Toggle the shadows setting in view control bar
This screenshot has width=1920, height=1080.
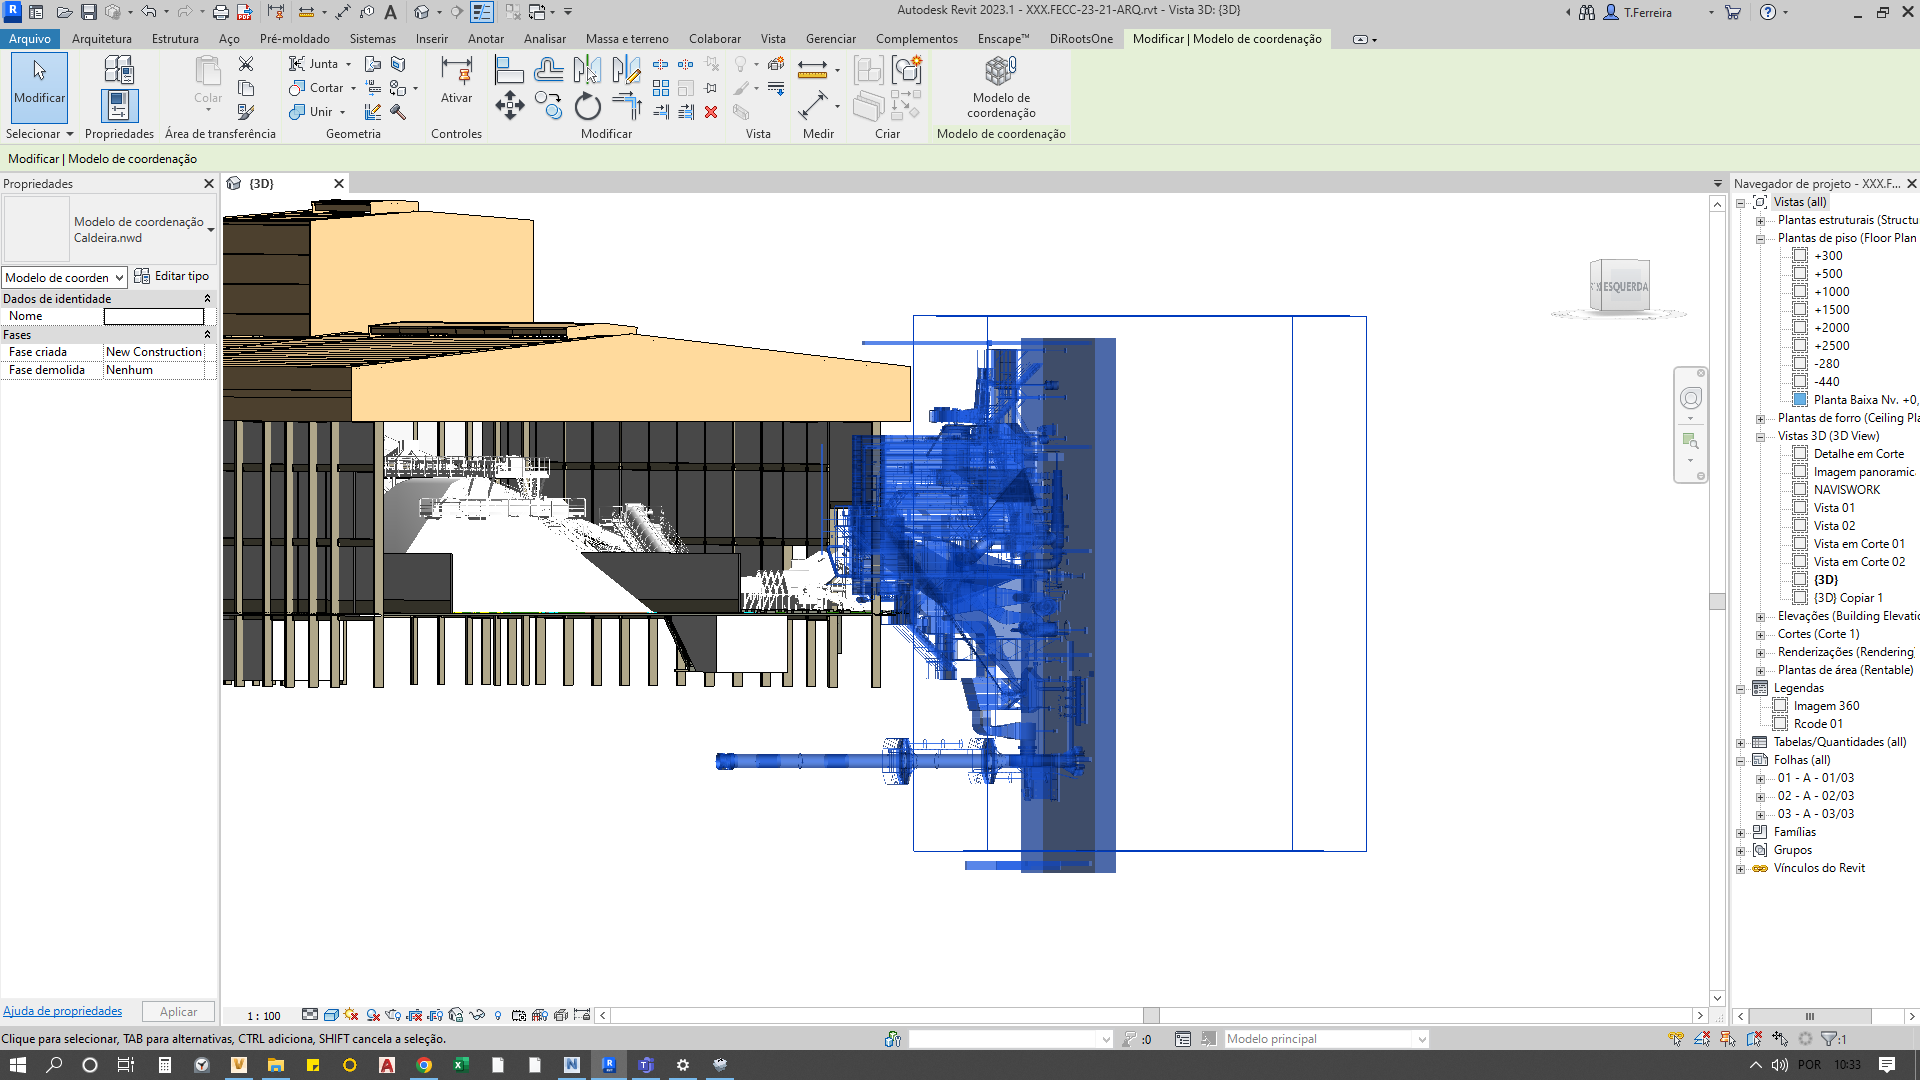coord(351,1015)
